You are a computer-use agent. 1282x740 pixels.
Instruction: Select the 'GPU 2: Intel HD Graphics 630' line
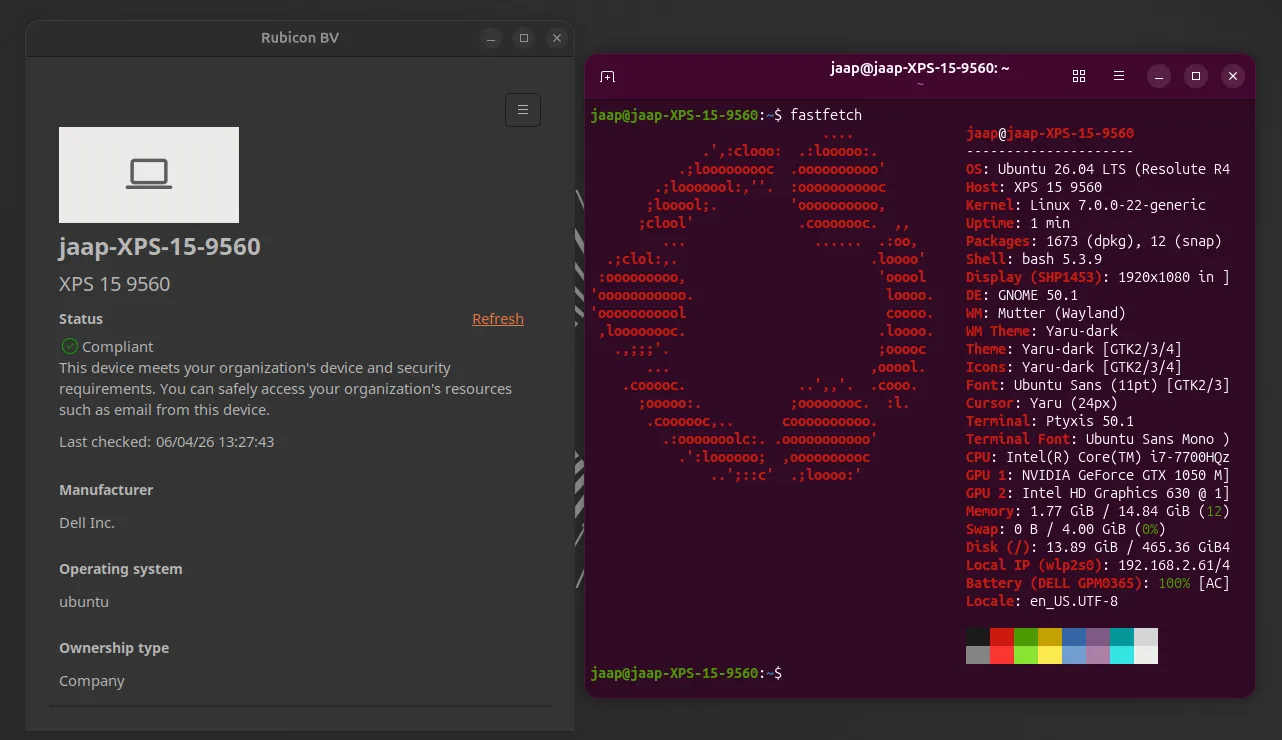(x=1098, y=493)
